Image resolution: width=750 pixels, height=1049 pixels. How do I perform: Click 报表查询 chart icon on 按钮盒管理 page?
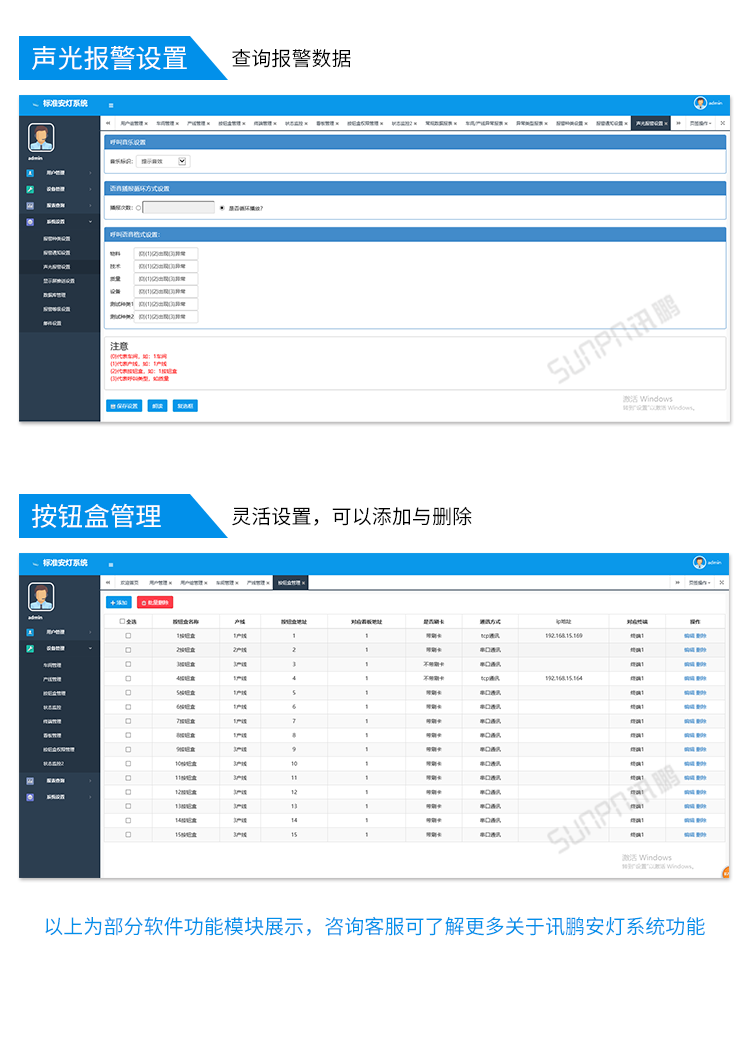pyautogui.click(x=30, y=781)
